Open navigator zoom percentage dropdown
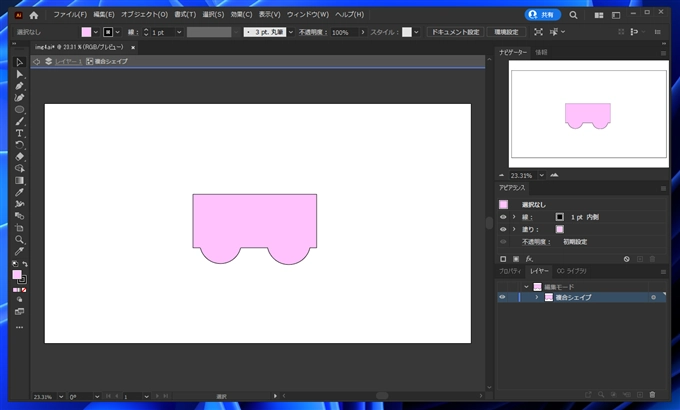This screenshot has width=680, height=410. coord(542,175)
